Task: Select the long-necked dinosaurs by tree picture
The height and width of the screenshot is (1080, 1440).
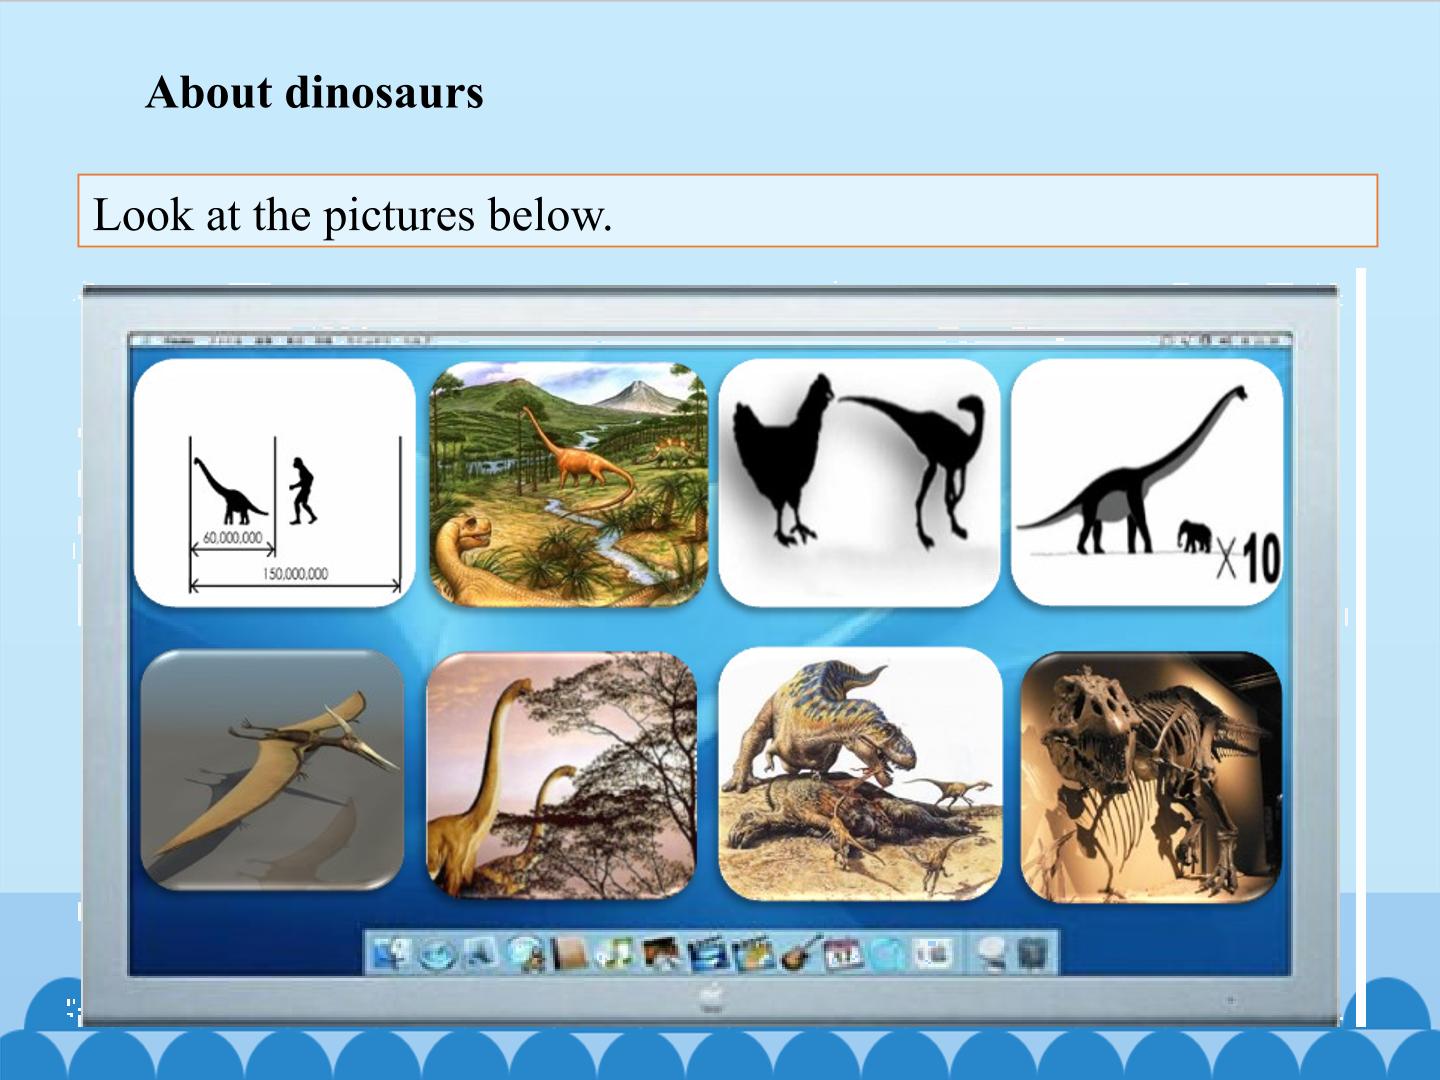Action: 562,776
